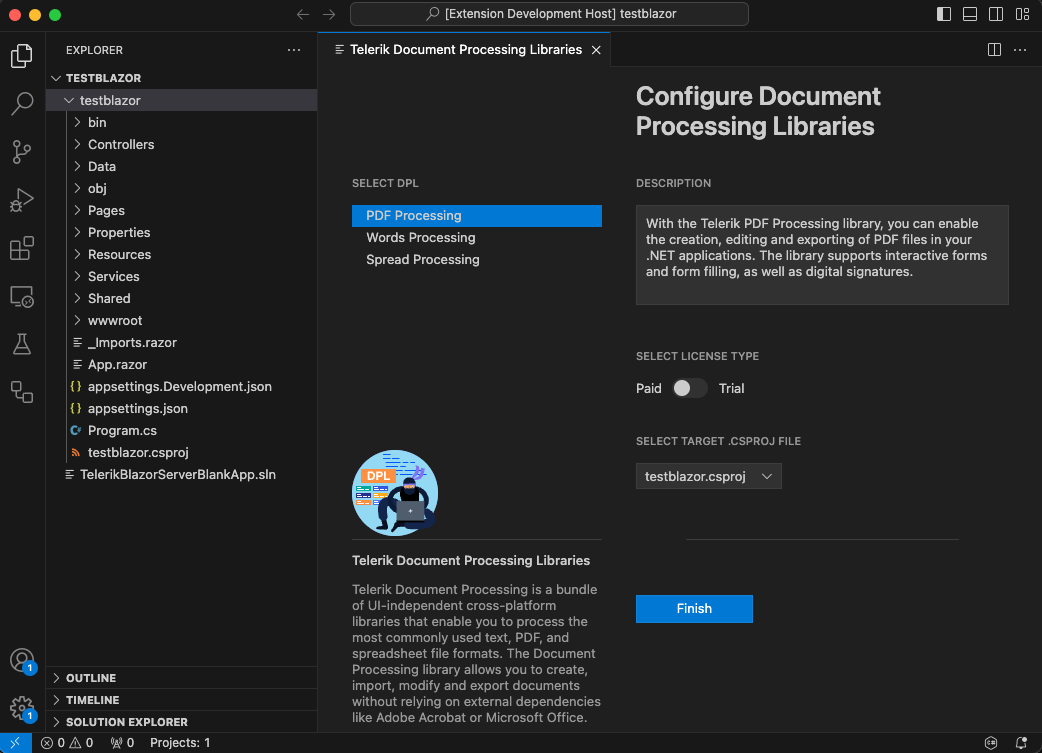Click the command center search box

[549, 14]
